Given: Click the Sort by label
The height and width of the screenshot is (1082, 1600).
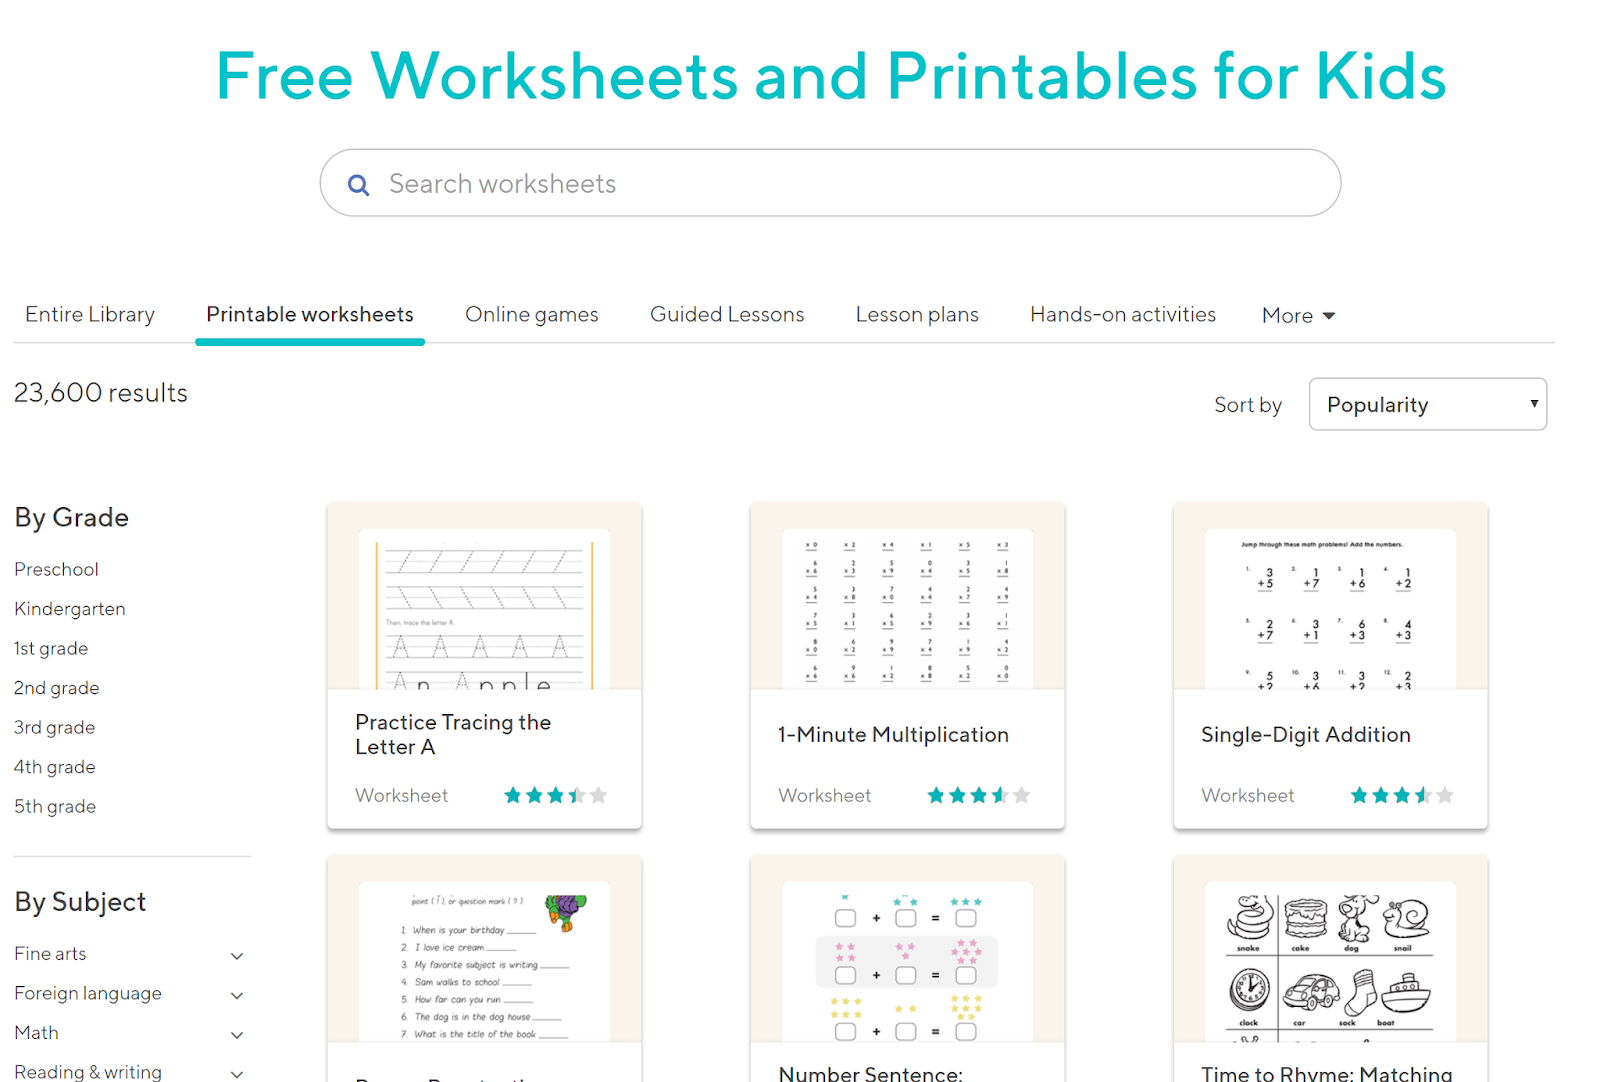Looking at the screenshot, I should 1248,405.
